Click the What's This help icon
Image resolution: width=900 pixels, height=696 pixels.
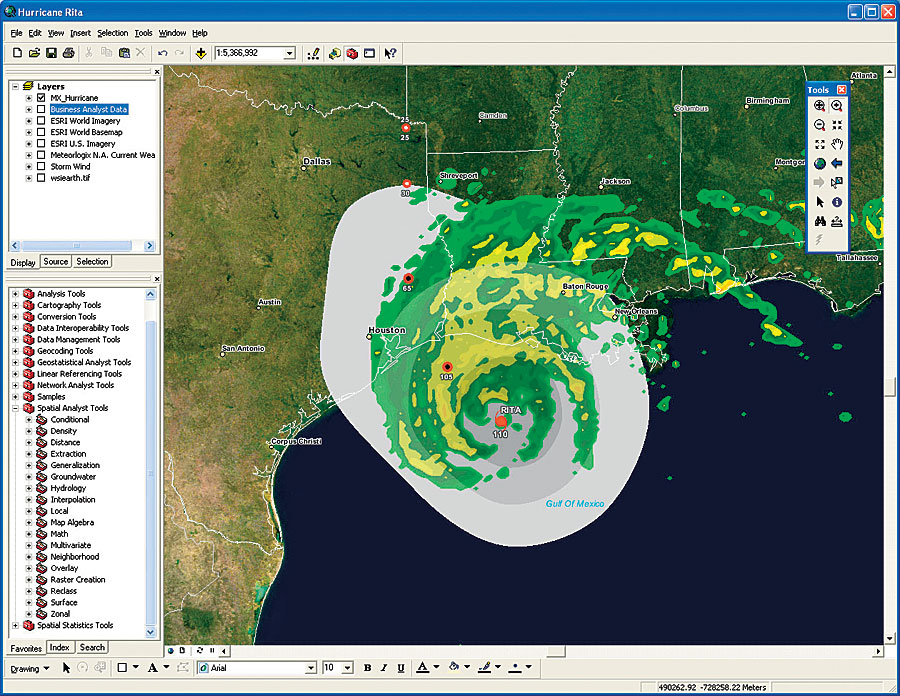(390, 53)
